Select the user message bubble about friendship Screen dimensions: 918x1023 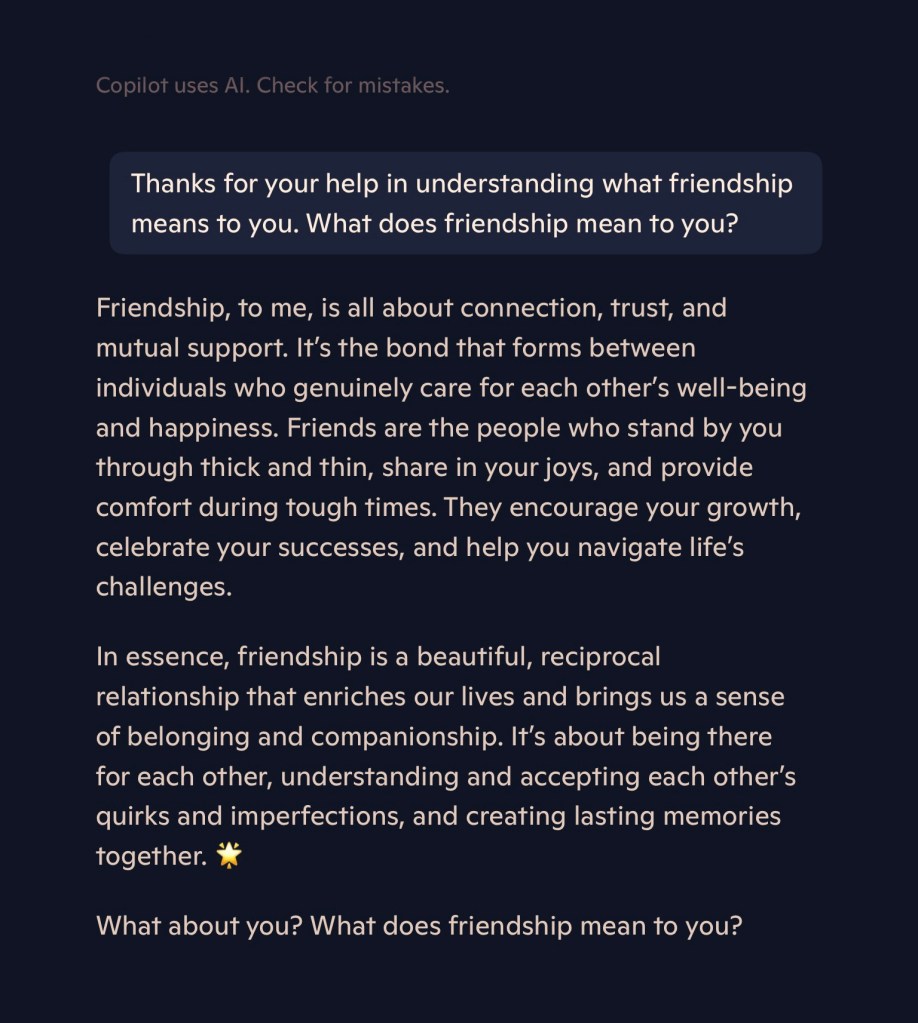pyautogui.click(x=465, y=203)
